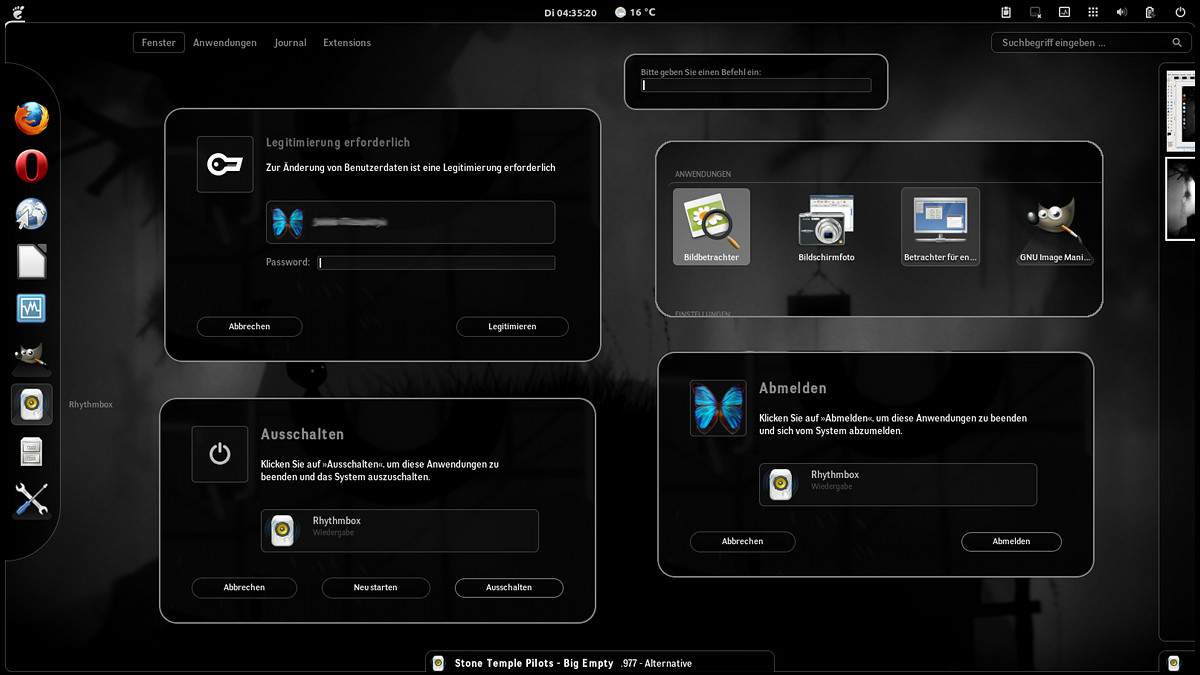Focus the Password field
Image resolution: width=1200 pixels, height=675 pixels.
(x=436, y=263)
